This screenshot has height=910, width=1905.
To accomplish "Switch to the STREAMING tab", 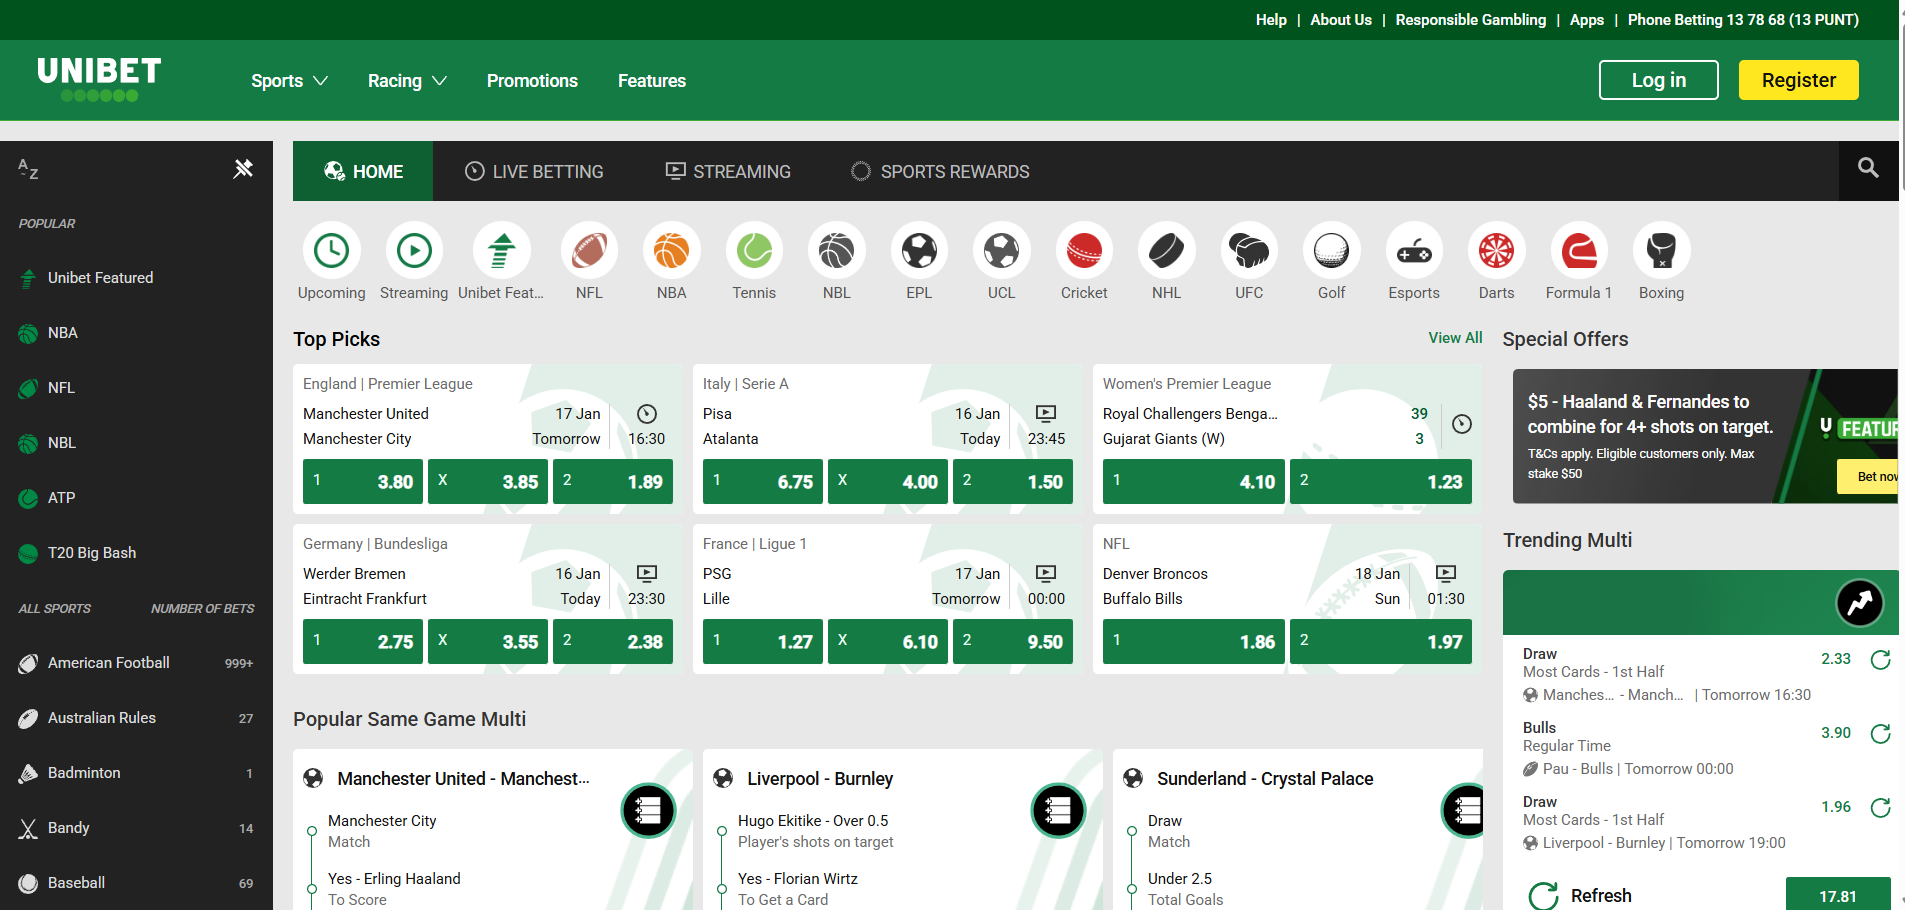I will tap(728, 171).
